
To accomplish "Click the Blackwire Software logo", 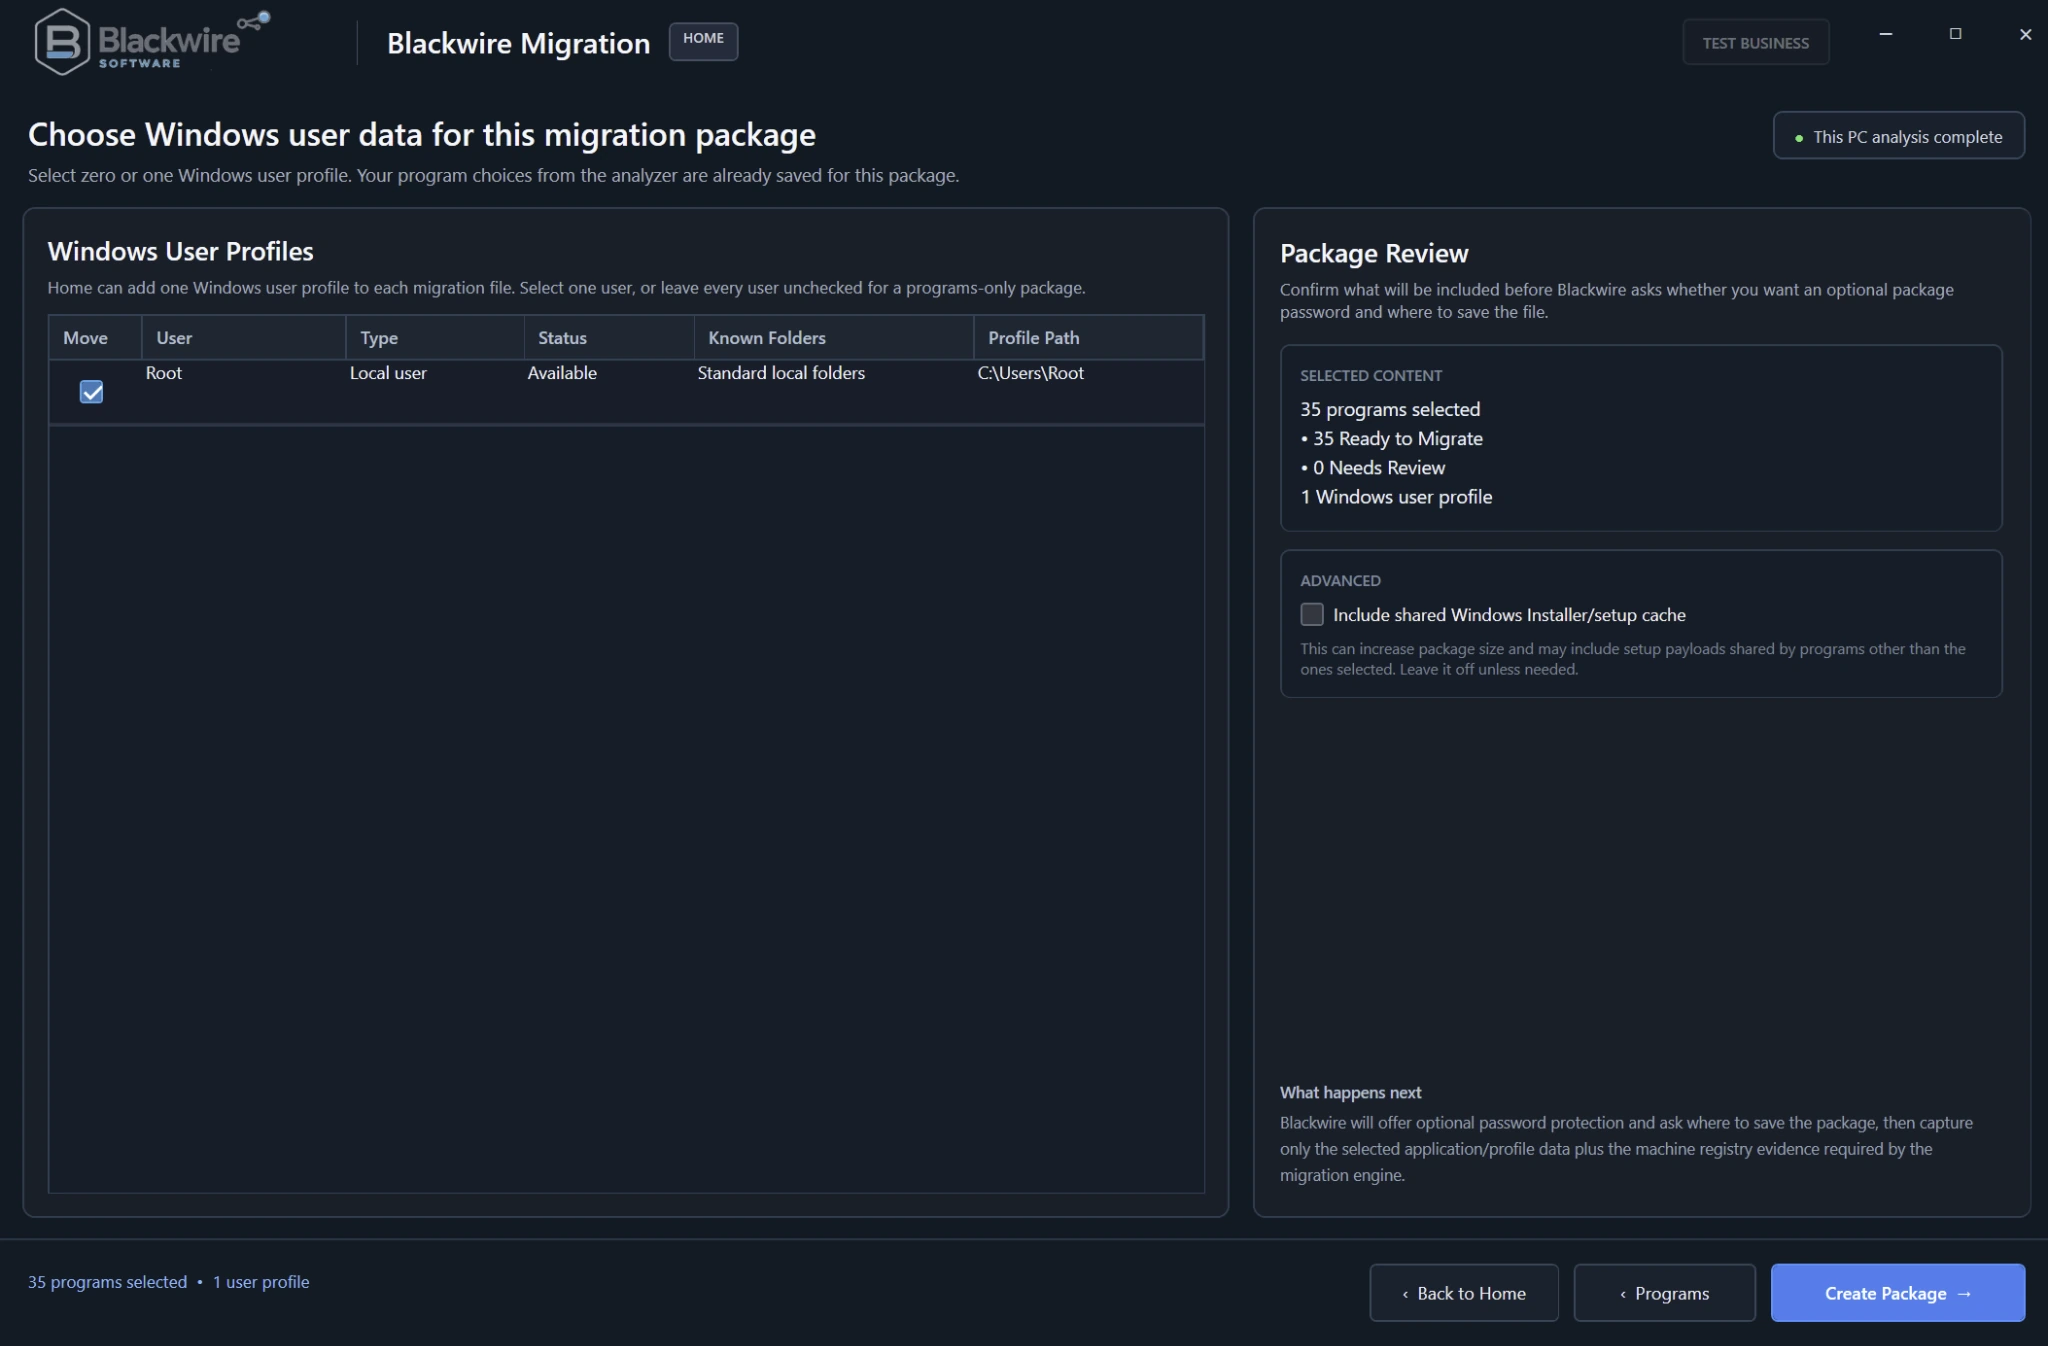I will click(151, 41).
